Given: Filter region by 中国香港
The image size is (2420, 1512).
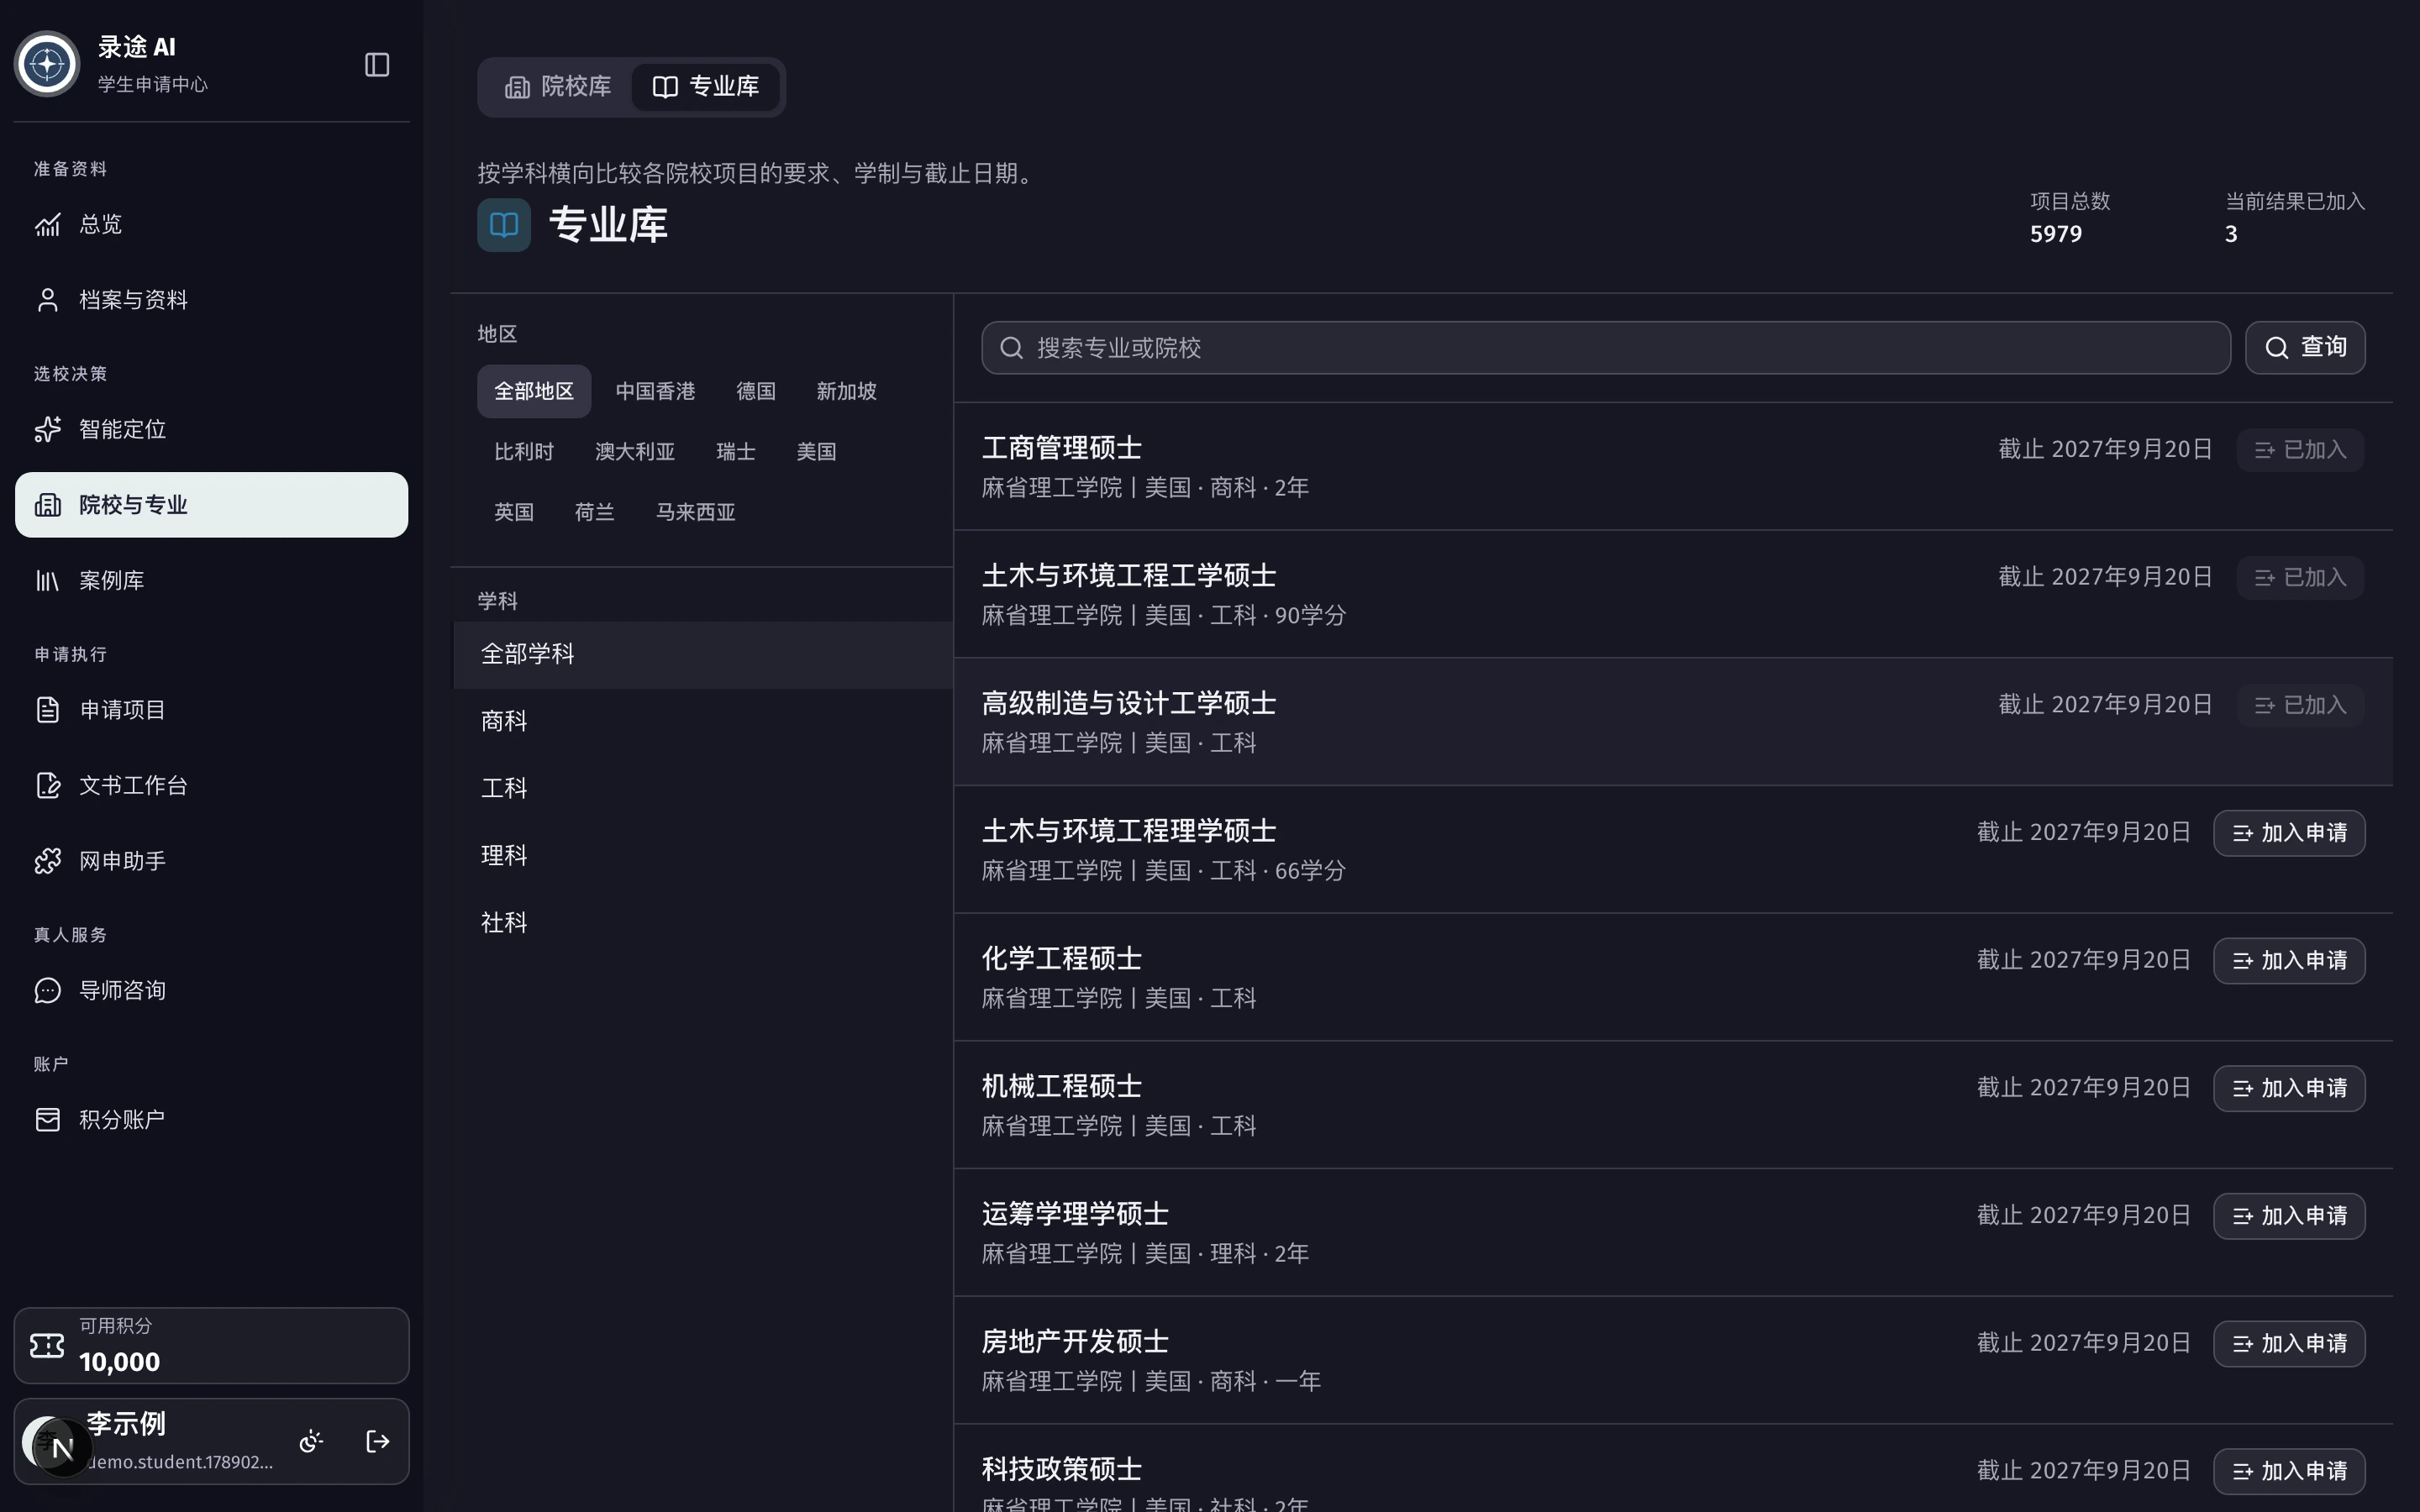Looking at the screenshot, I should [x=655, y=391].
